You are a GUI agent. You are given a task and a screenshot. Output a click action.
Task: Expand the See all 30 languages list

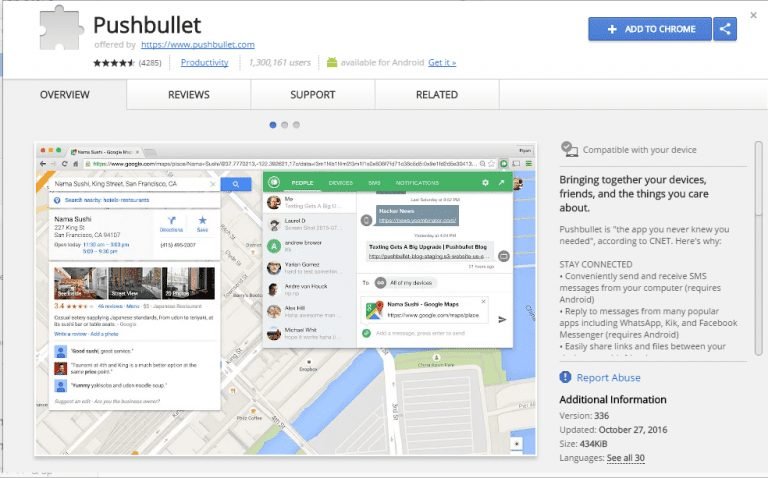[x=625, y=458]
